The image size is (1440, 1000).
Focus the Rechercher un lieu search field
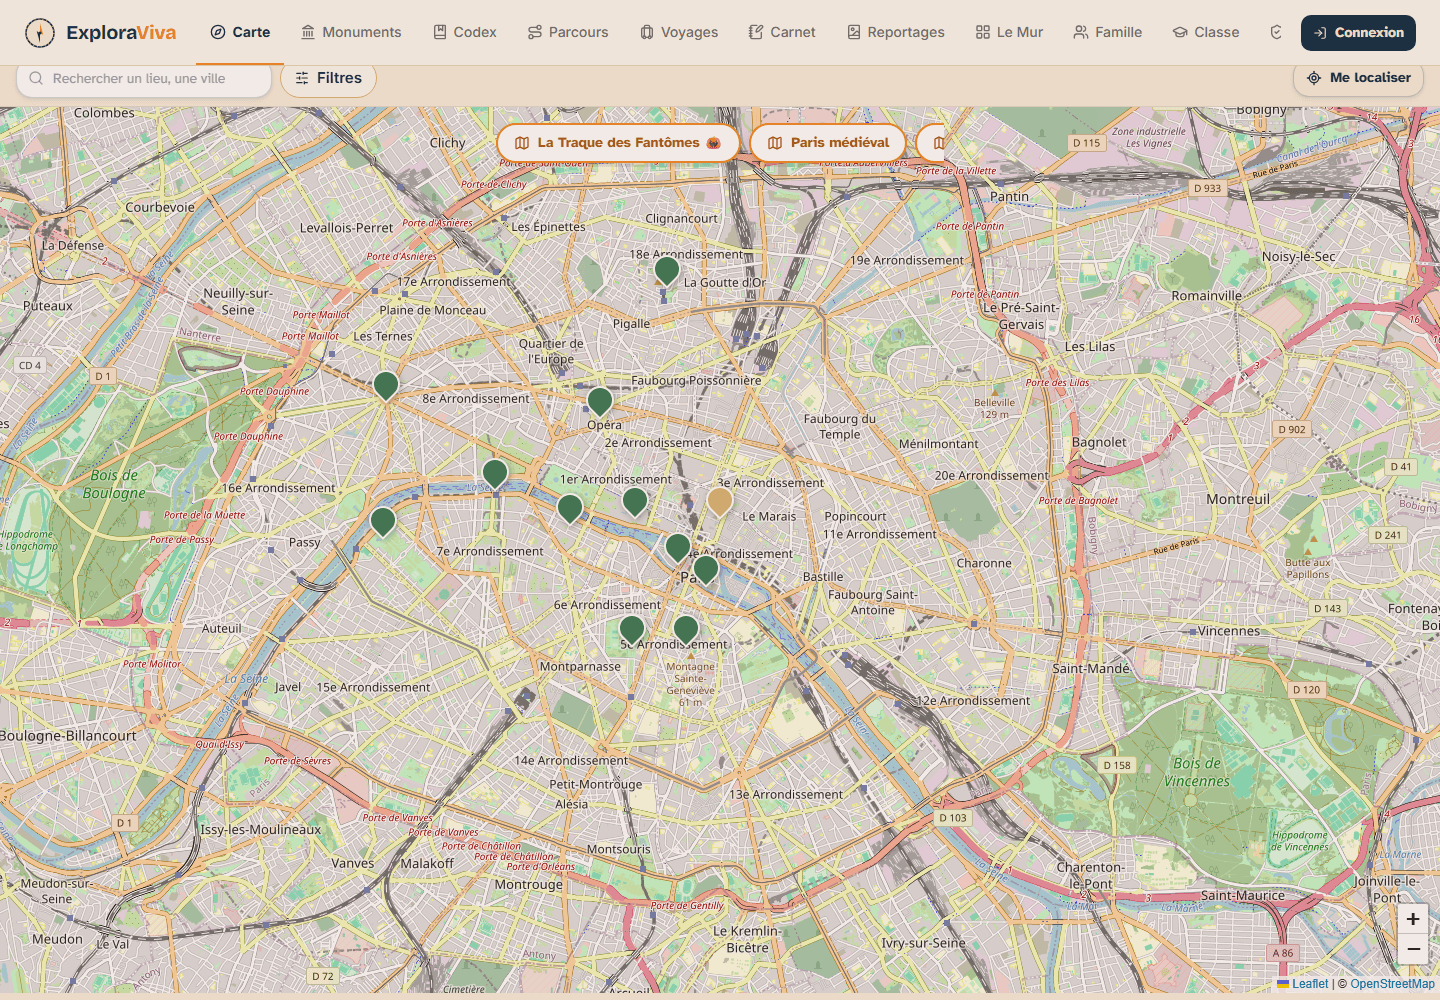[x=144, y=78]
